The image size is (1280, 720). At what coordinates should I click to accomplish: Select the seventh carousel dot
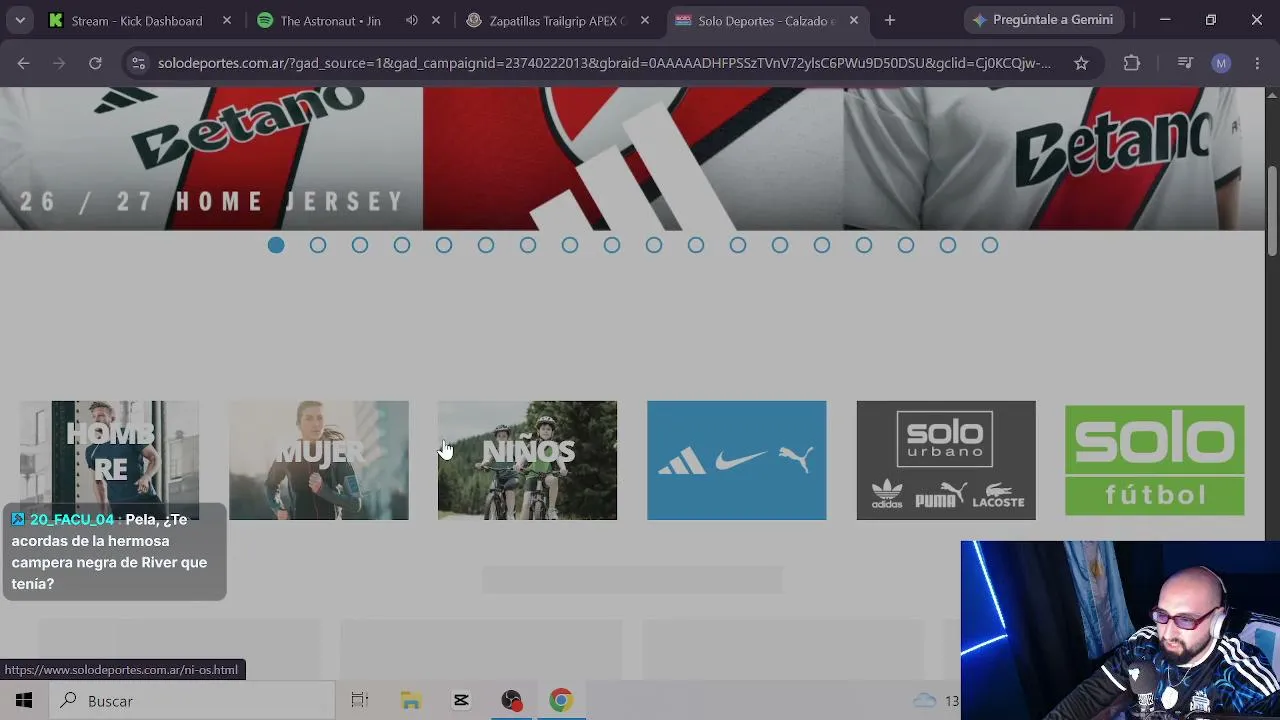[528, 245]
